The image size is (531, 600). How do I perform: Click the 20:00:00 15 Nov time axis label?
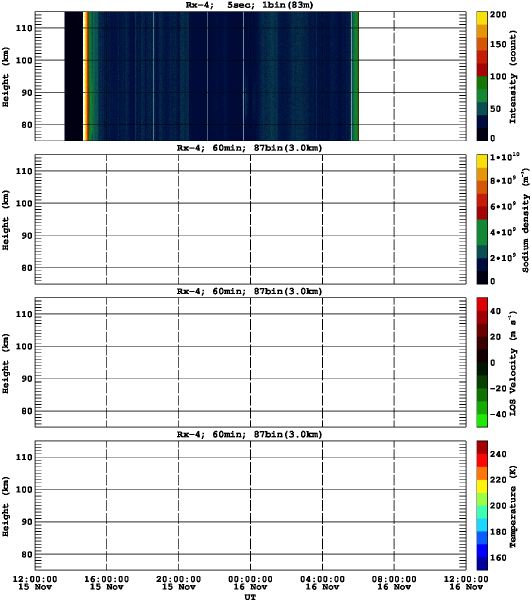point(178,583)
